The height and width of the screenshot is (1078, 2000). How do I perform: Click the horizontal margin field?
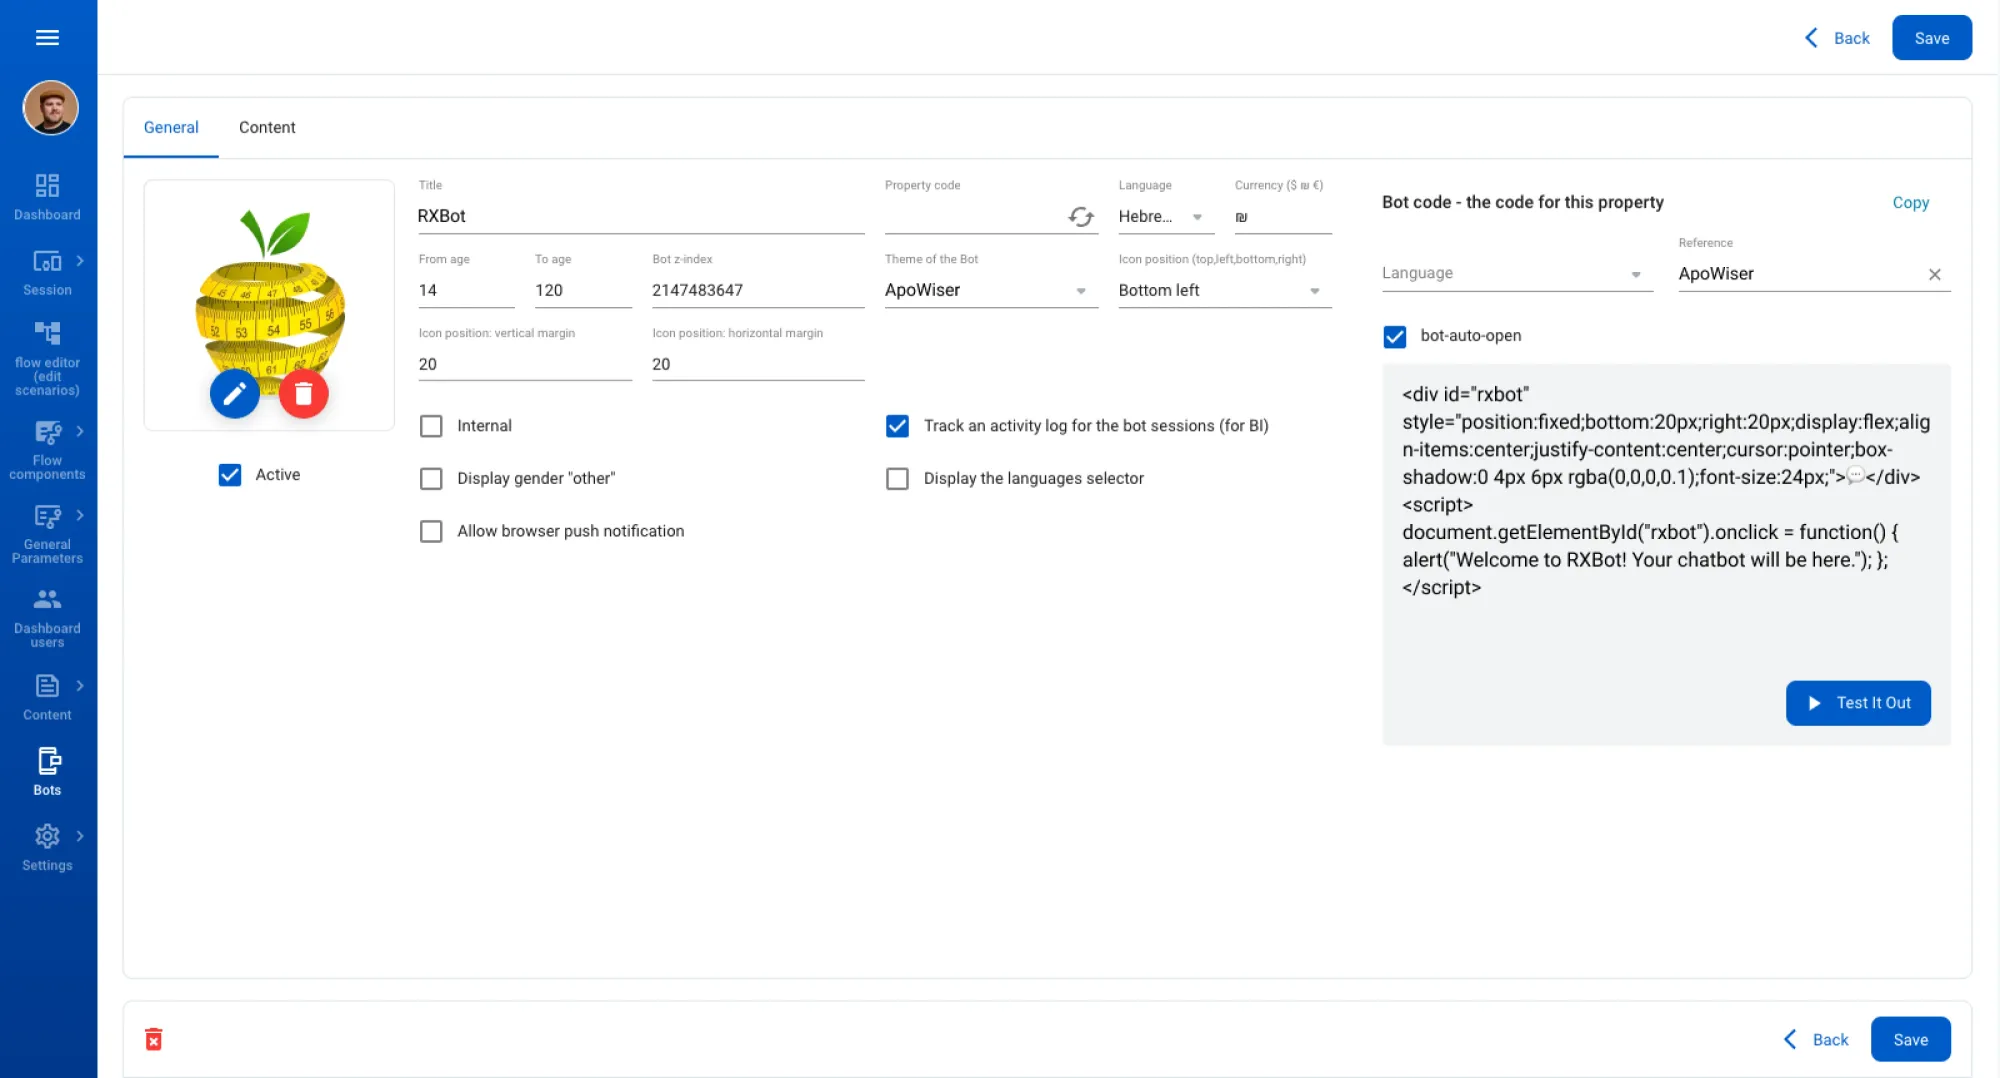pos(758,364)
